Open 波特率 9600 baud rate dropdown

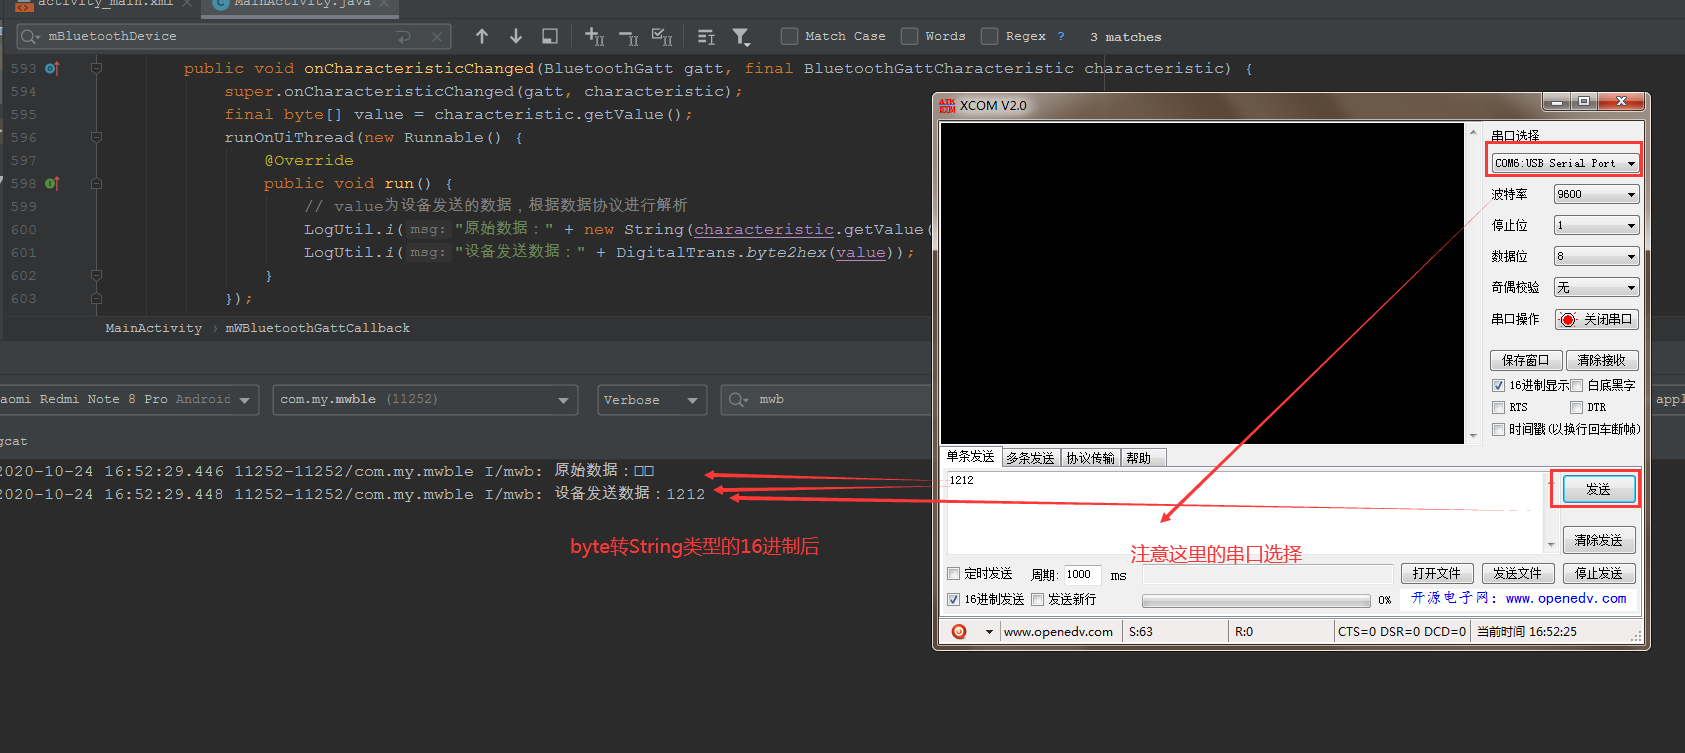coord(1596,194)
